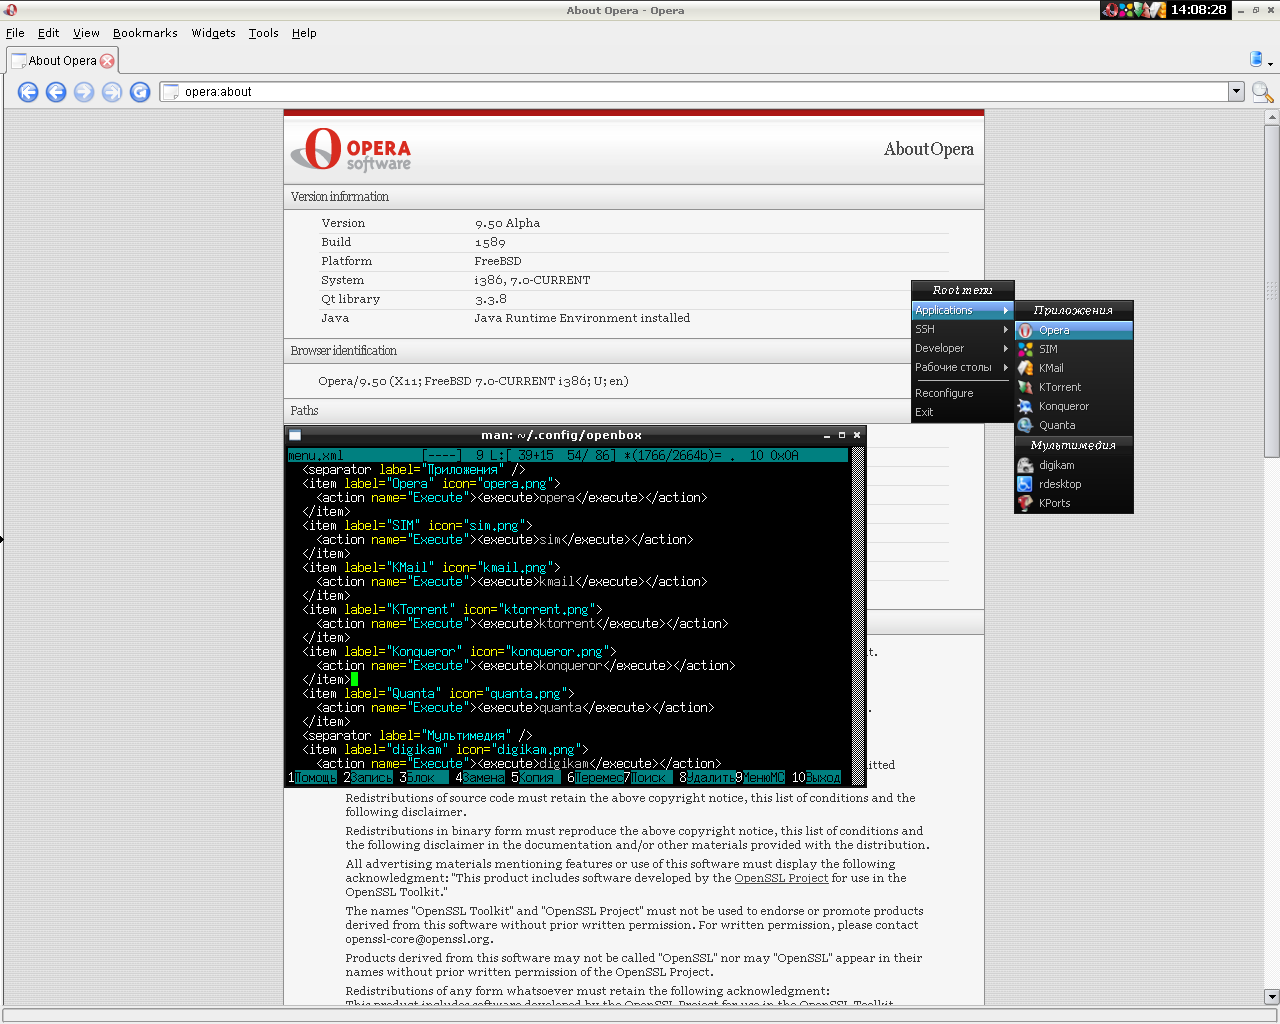The height and width of the screenshot is (1024, 1280).
Task: Click the Back arrow button in the toolbar
Action: (56, 92)
